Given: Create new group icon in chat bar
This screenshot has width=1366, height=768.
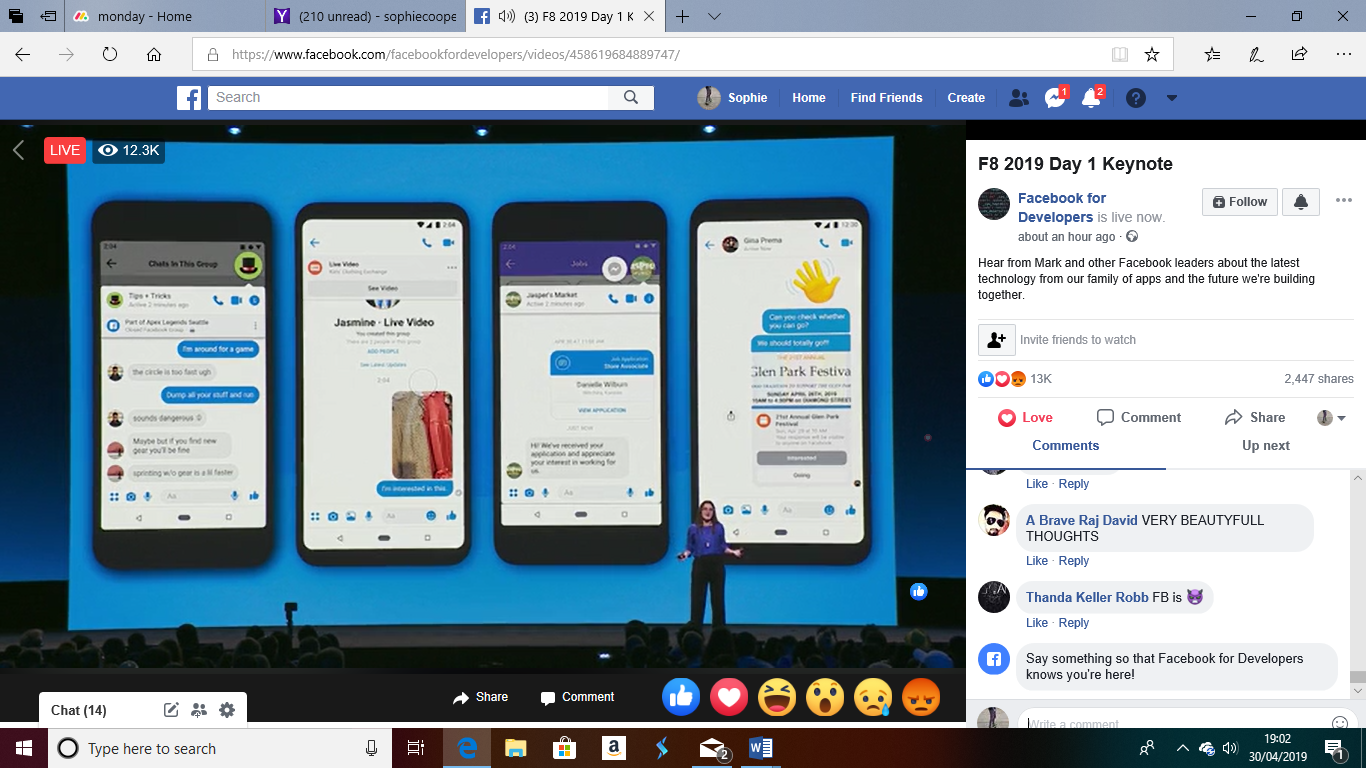Looking at the screenshot, I should point(199,710).
